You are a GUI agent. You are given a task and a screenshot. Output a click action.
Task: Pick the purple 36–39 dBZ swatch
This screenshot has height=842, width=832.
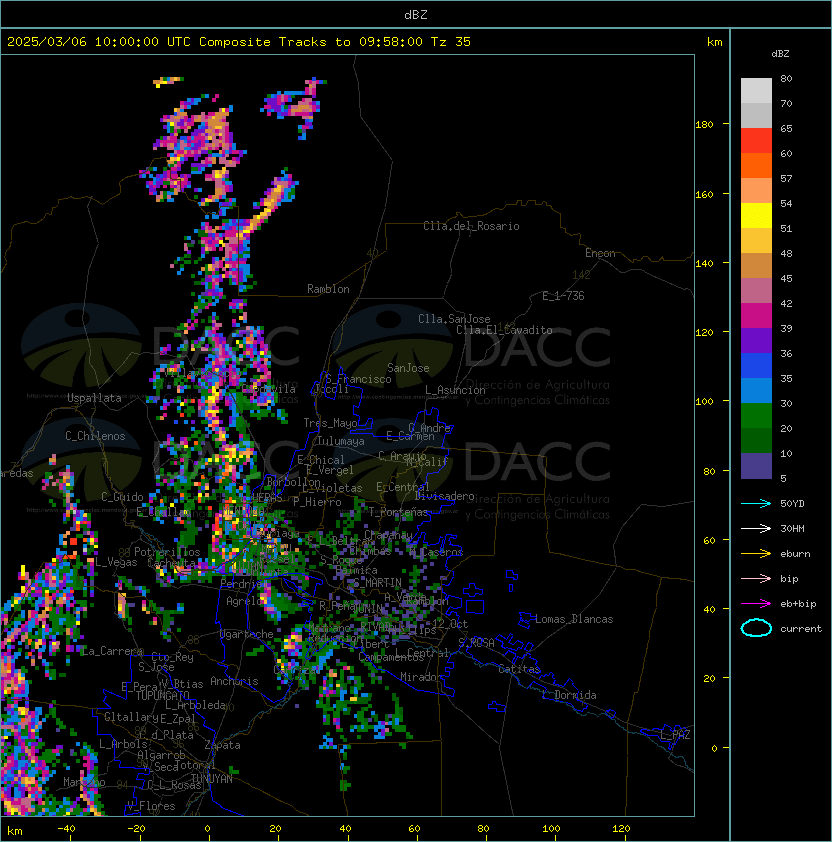point(756,341)
